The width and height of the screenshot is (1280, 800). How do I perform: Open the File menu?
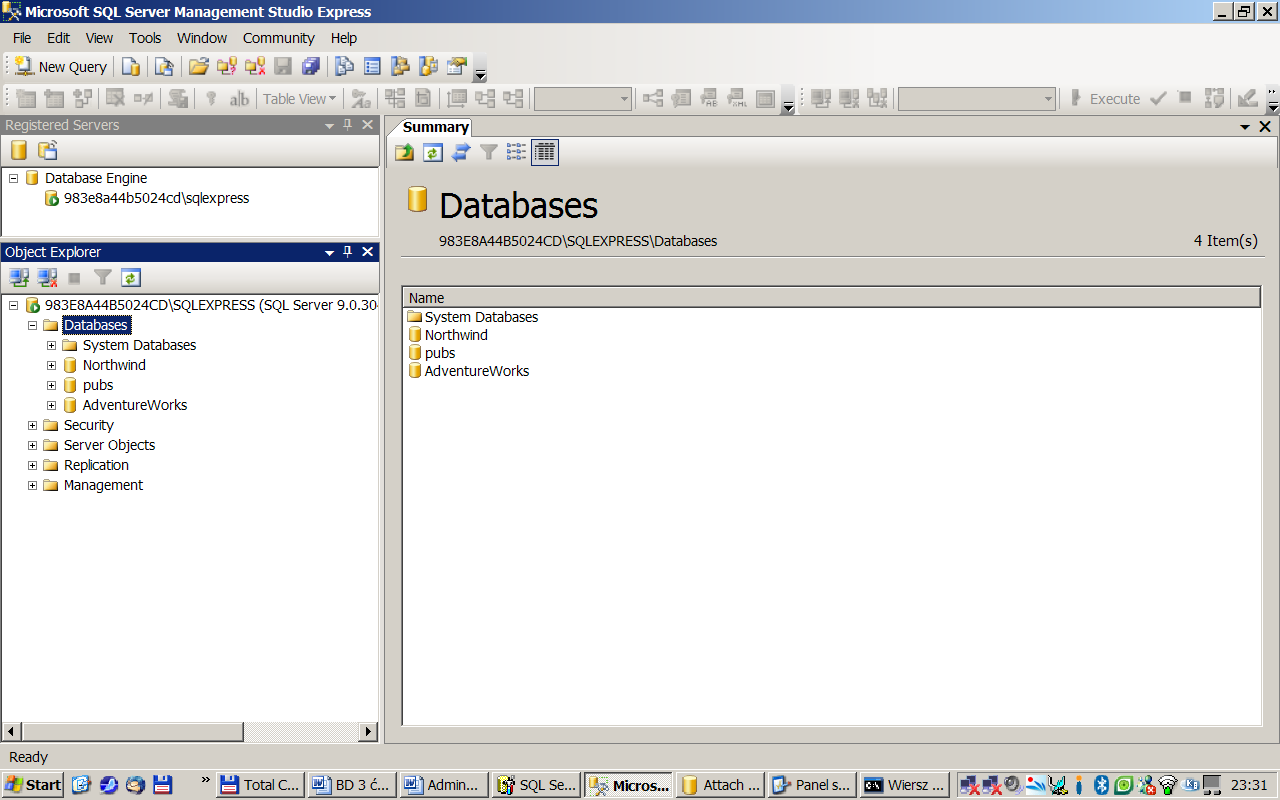(22, 38)
